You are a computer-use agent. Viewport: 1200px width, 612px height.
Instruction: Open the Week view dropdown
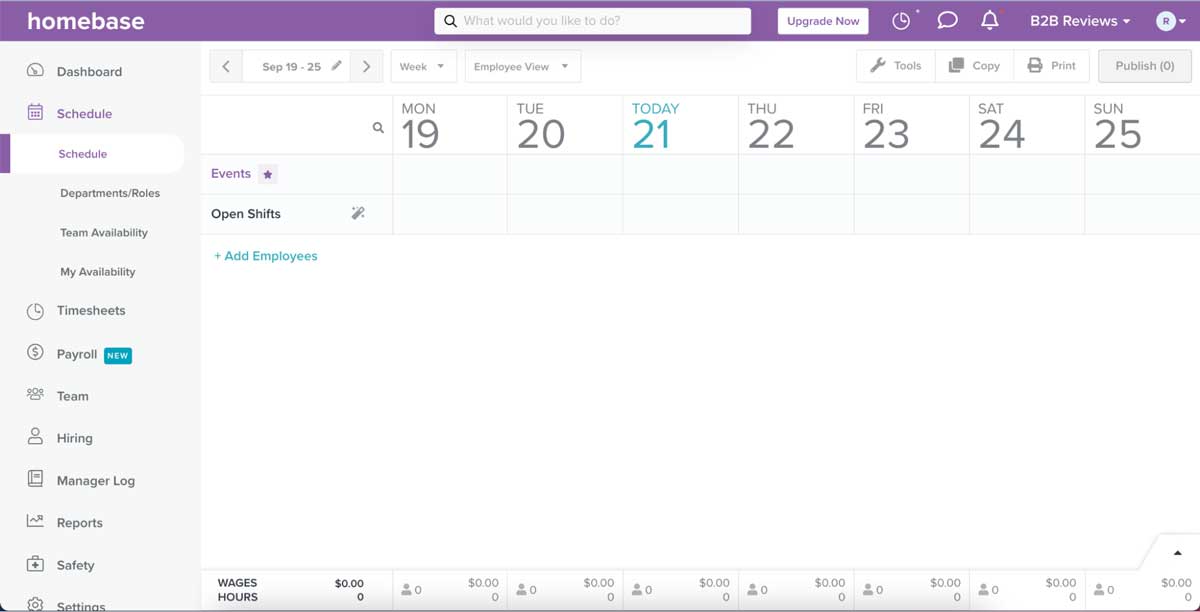(x=423, y=66)
